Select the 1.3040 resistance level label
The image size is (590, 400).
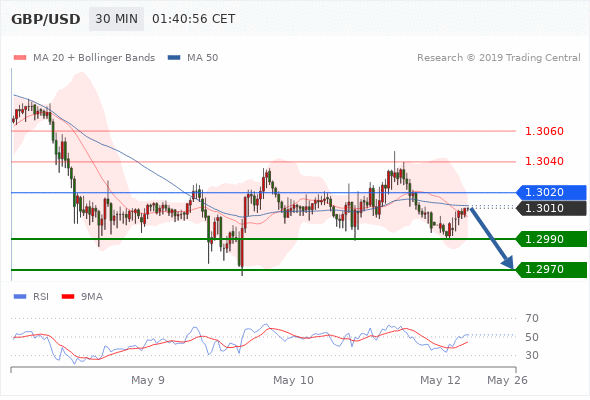point(544,161)
